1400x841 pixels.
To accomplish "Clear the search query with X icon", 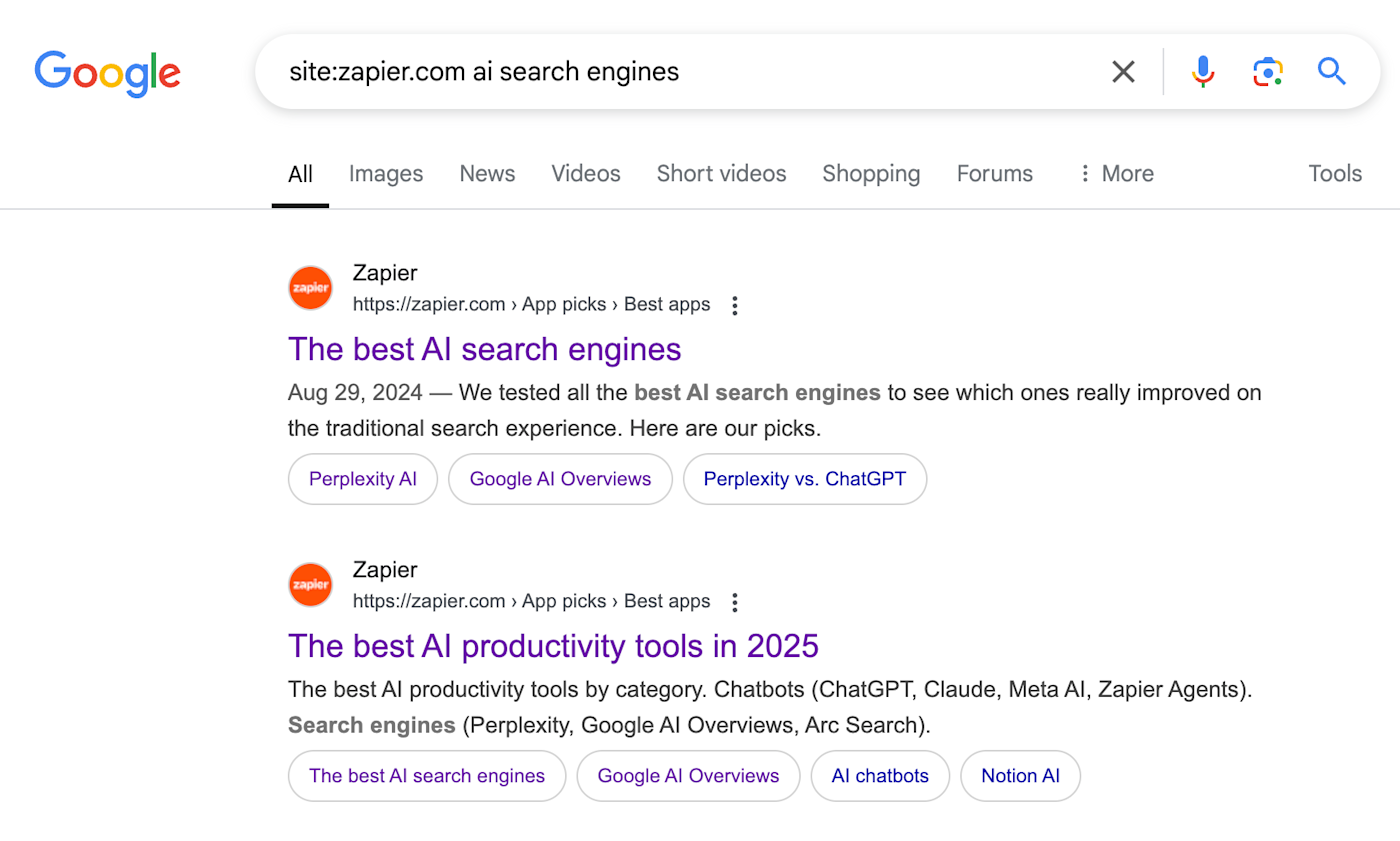I will pos(1124,71).
